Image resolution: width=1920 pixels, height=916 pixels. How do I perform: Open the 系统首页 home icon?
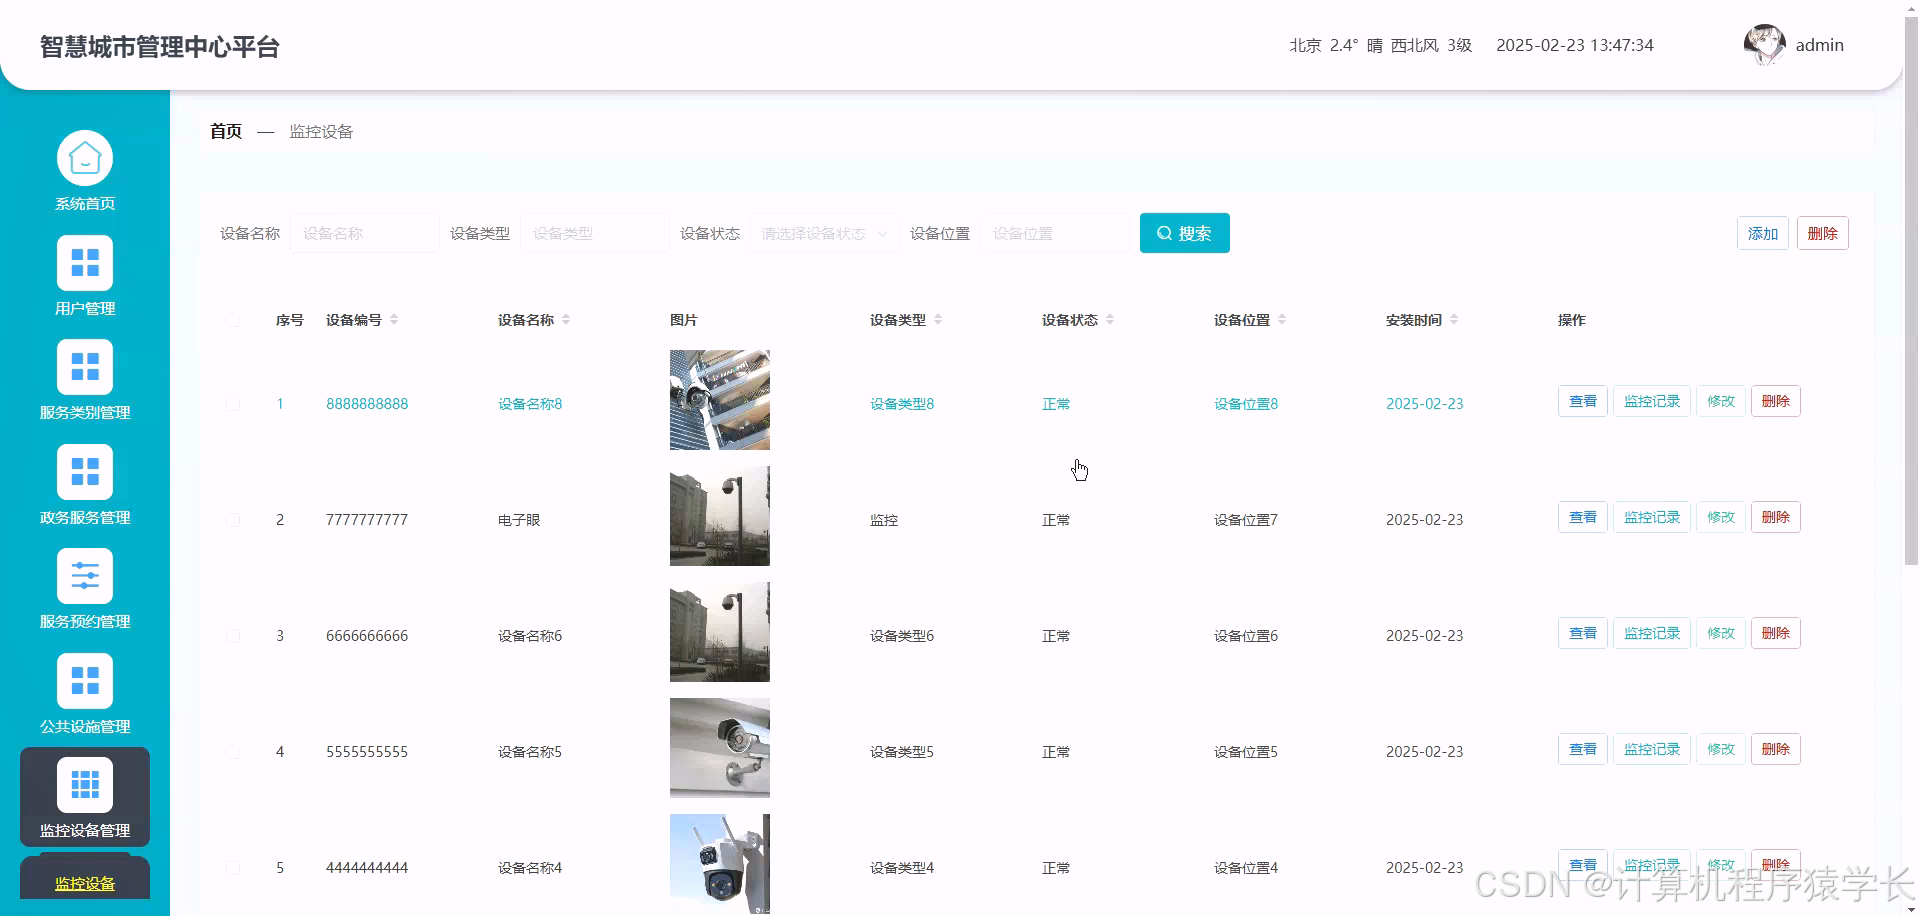(x=85, y=157)
